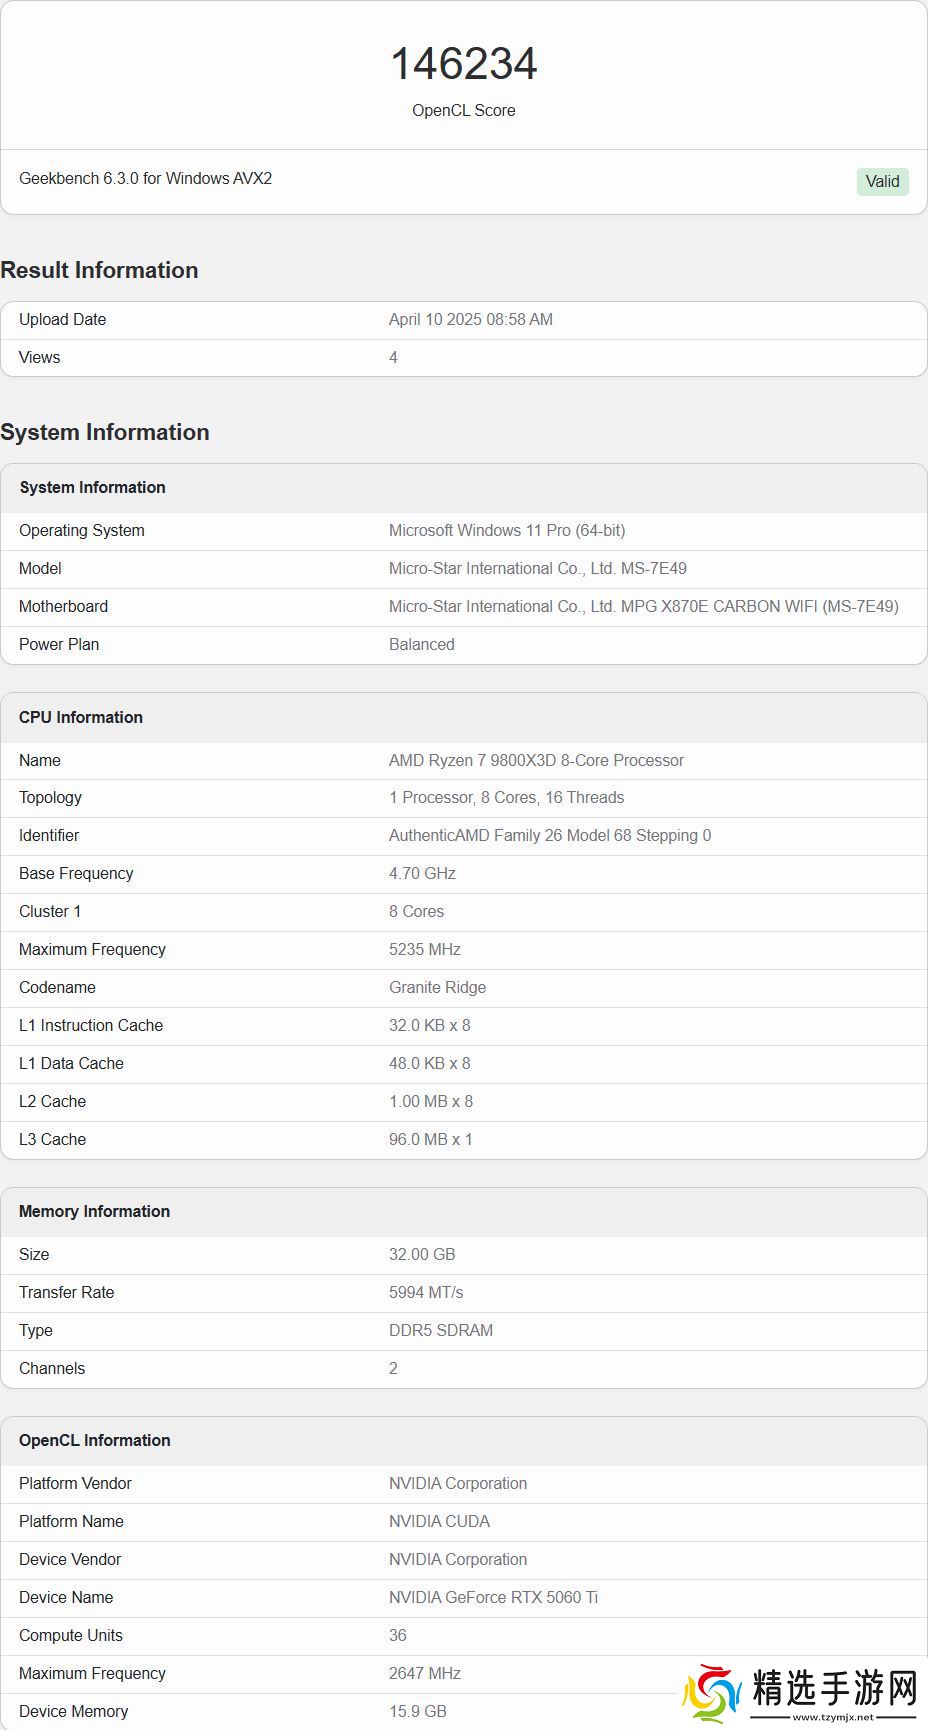This screenshot has height=1730, width=928.
Task: Click the L3 Cache 96.0 MB value
Action: 430,1139
